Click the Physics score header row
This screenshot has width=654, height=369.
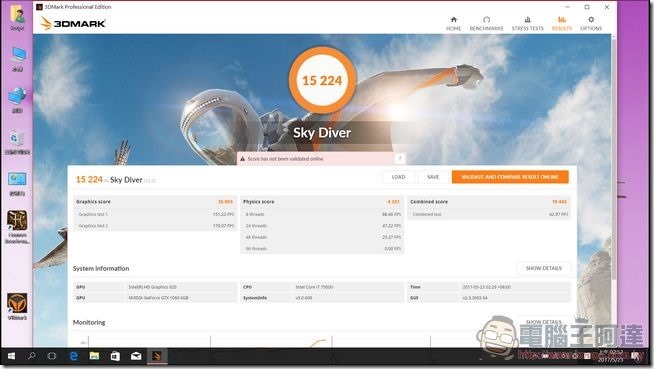pos(322,201)
